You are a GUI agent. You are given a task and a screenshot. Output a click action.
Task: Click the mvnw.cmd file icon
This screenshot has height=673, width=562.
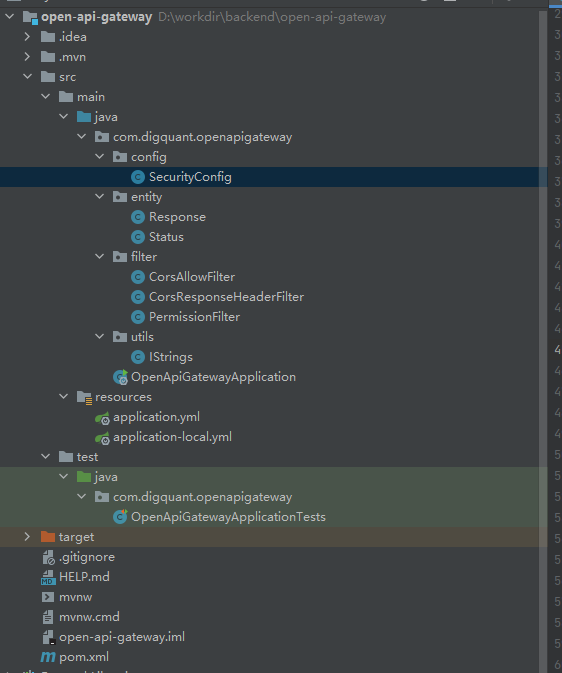pyautogui.click(x=48, y=617)
